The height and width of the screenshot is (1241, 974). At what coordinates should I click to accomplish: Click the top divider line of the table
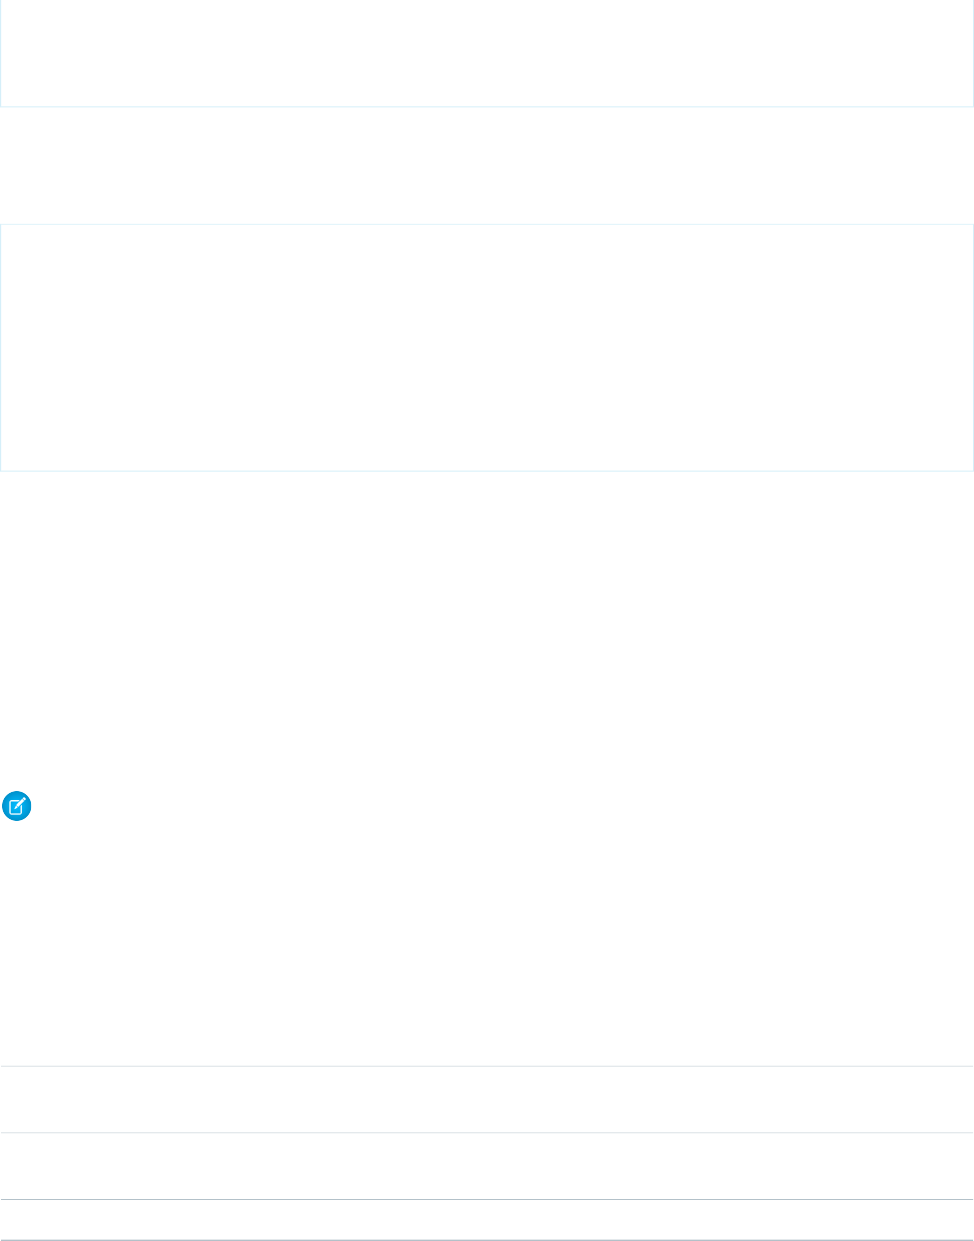tap(486, 1066)
